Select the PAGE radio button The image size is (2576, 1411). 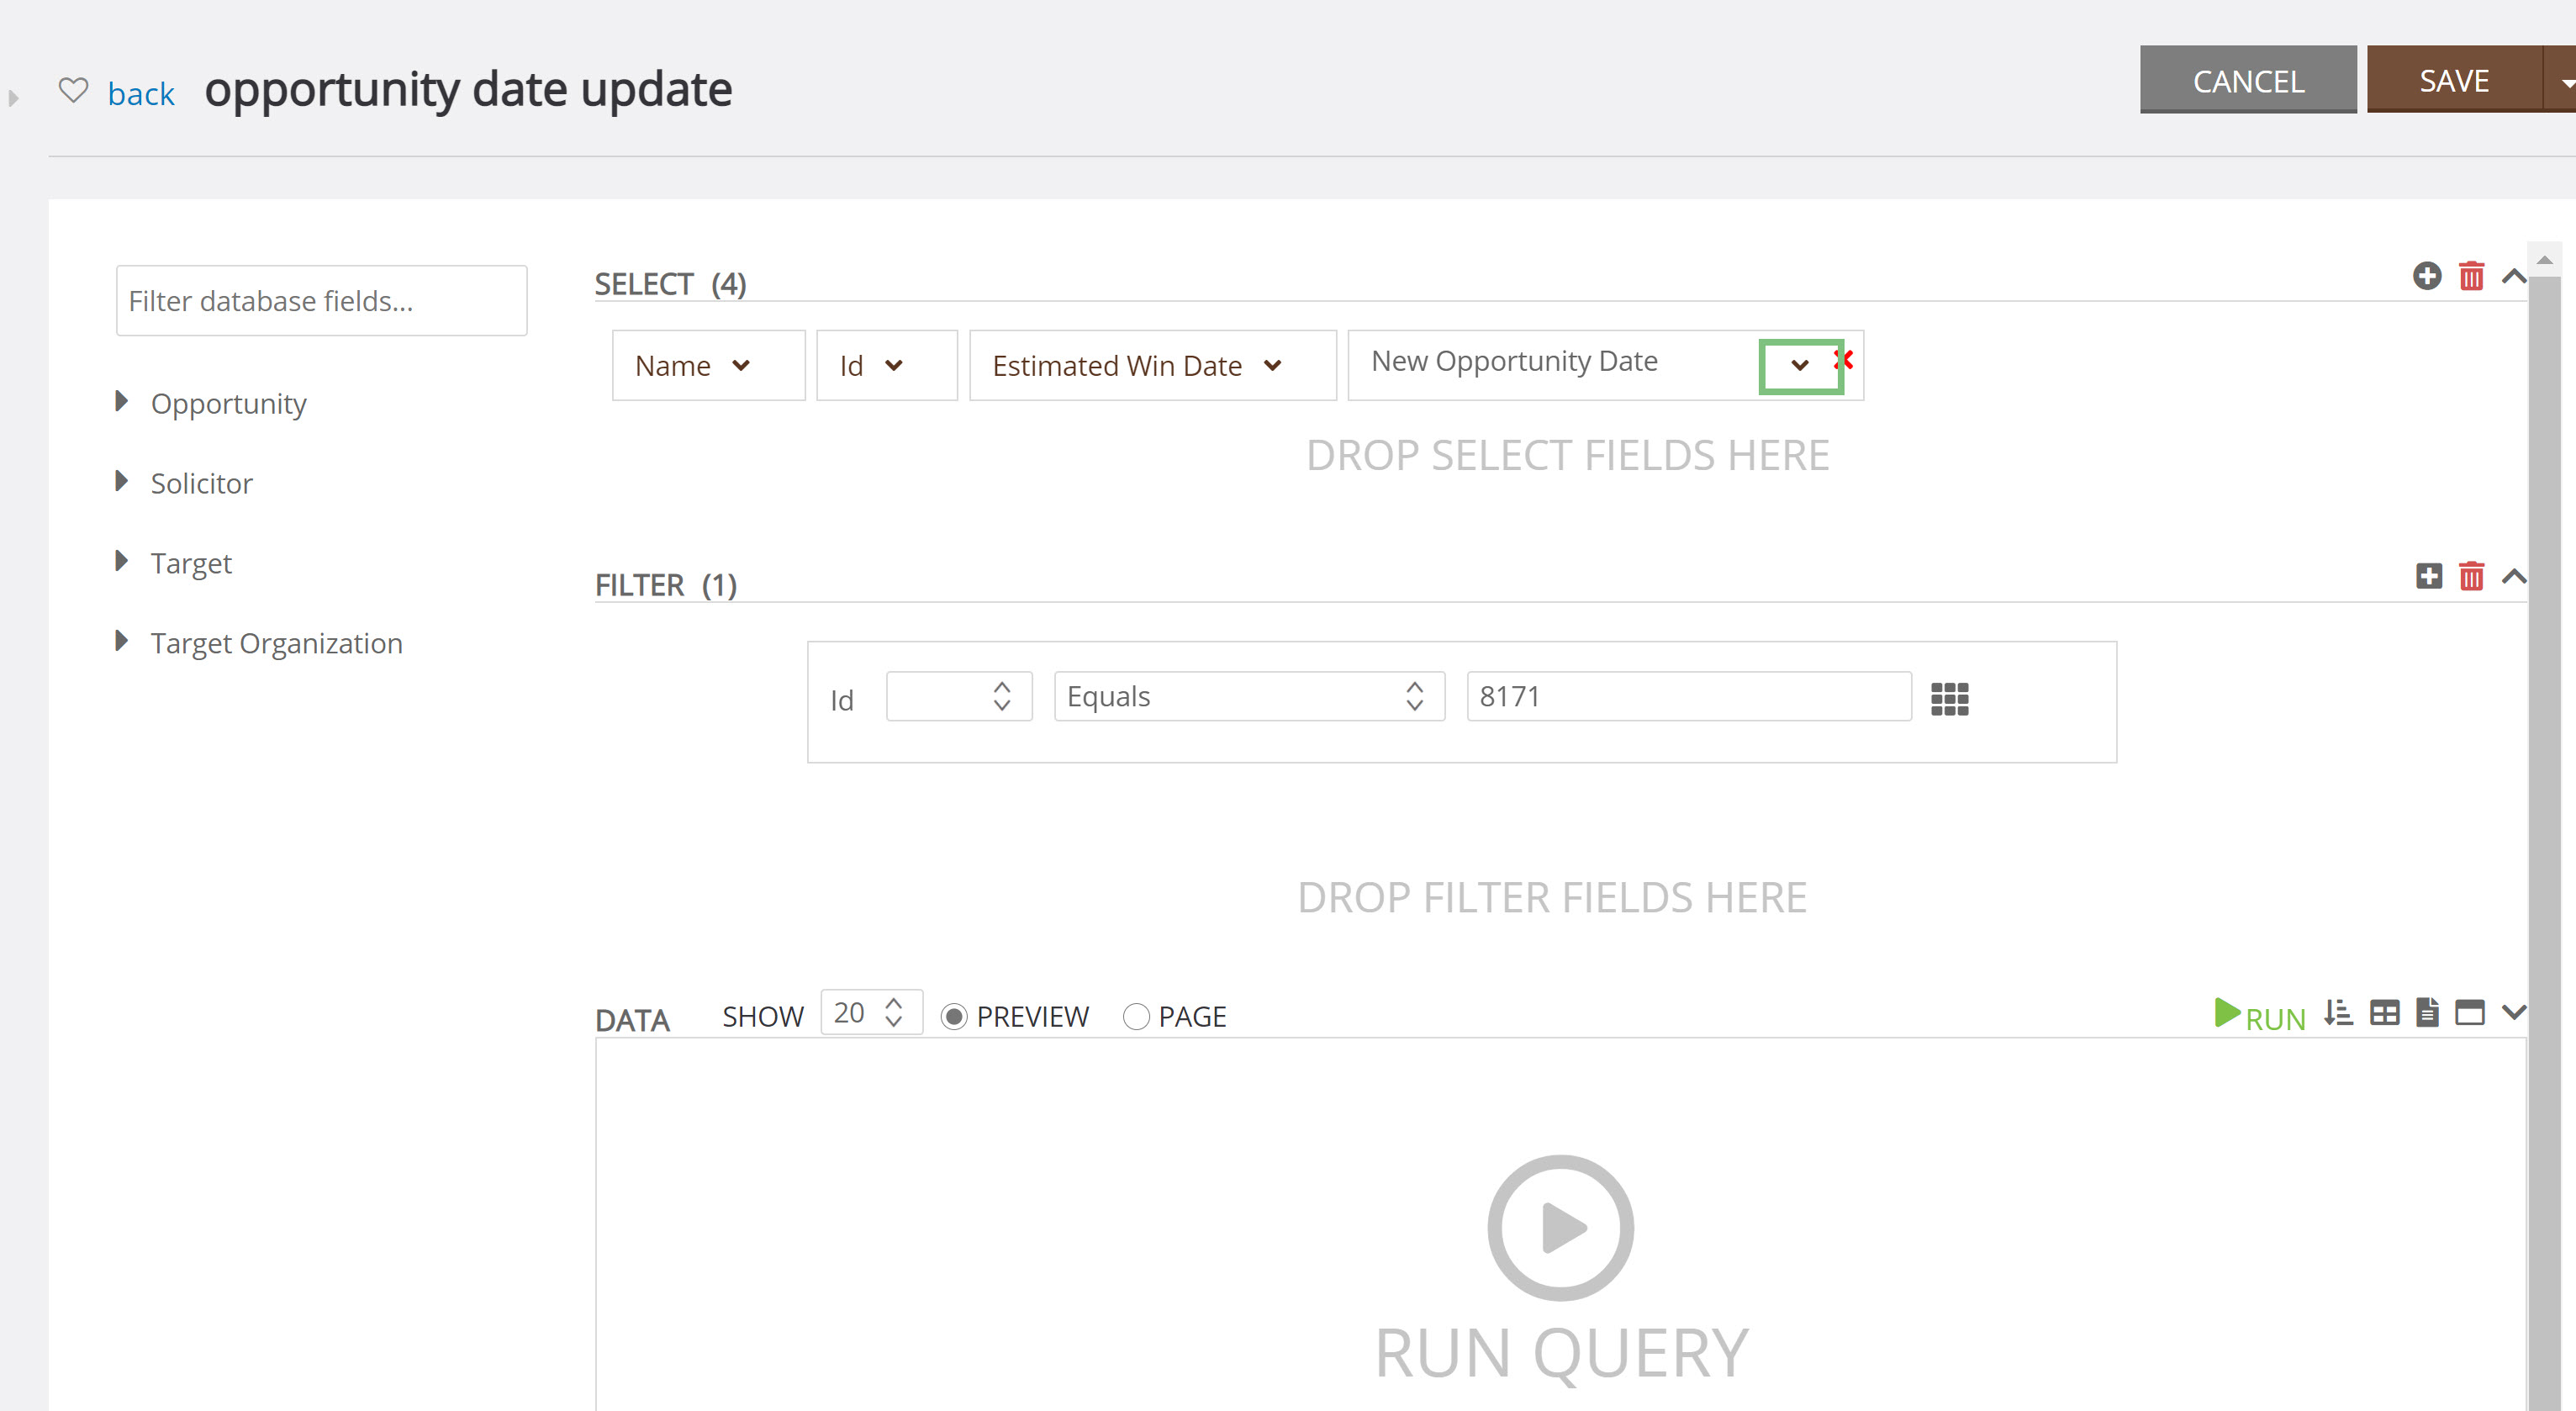point(1136,1017)
